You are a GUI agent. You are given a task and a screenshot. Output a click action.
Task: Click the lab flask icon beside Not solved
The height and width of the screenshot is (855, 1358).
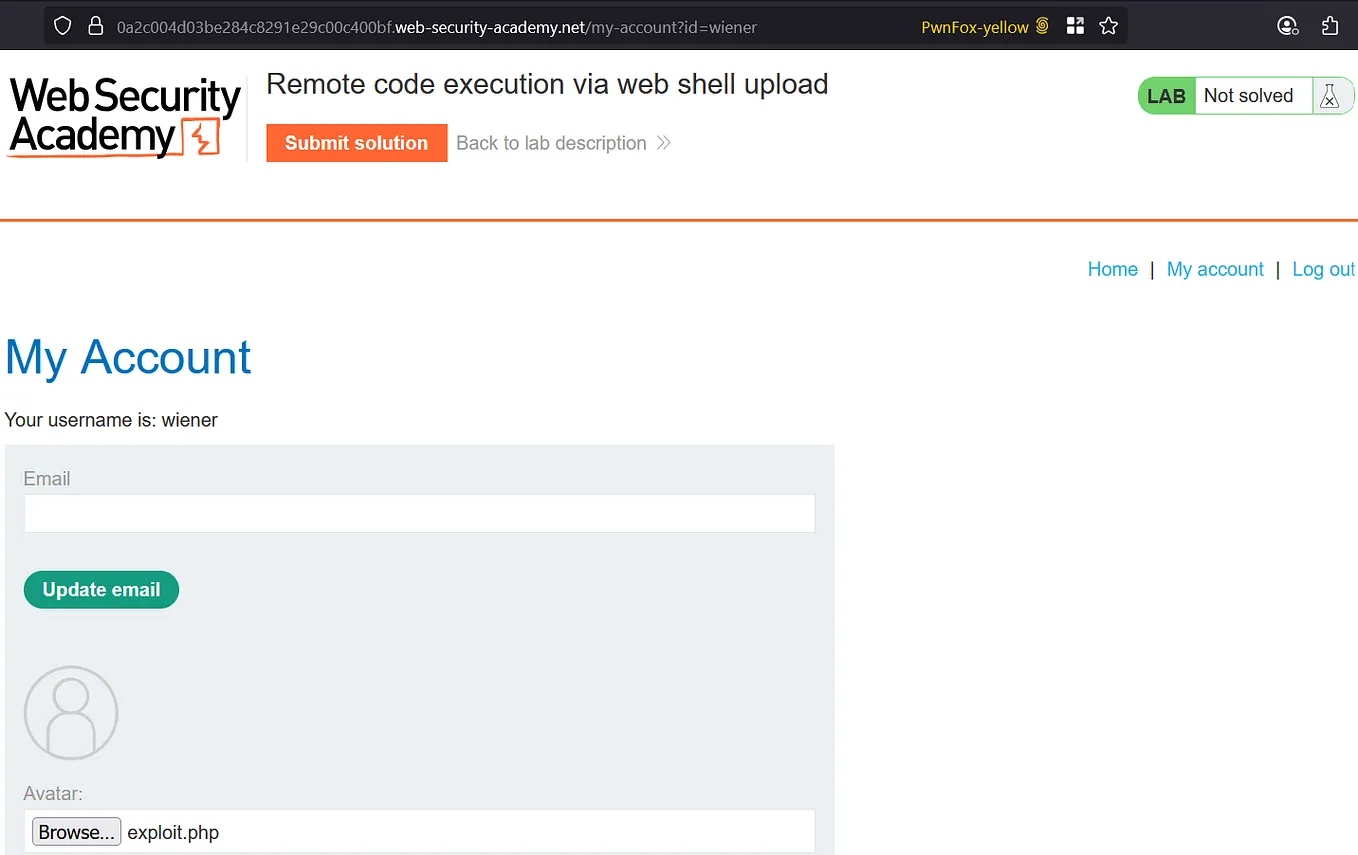1330,96
